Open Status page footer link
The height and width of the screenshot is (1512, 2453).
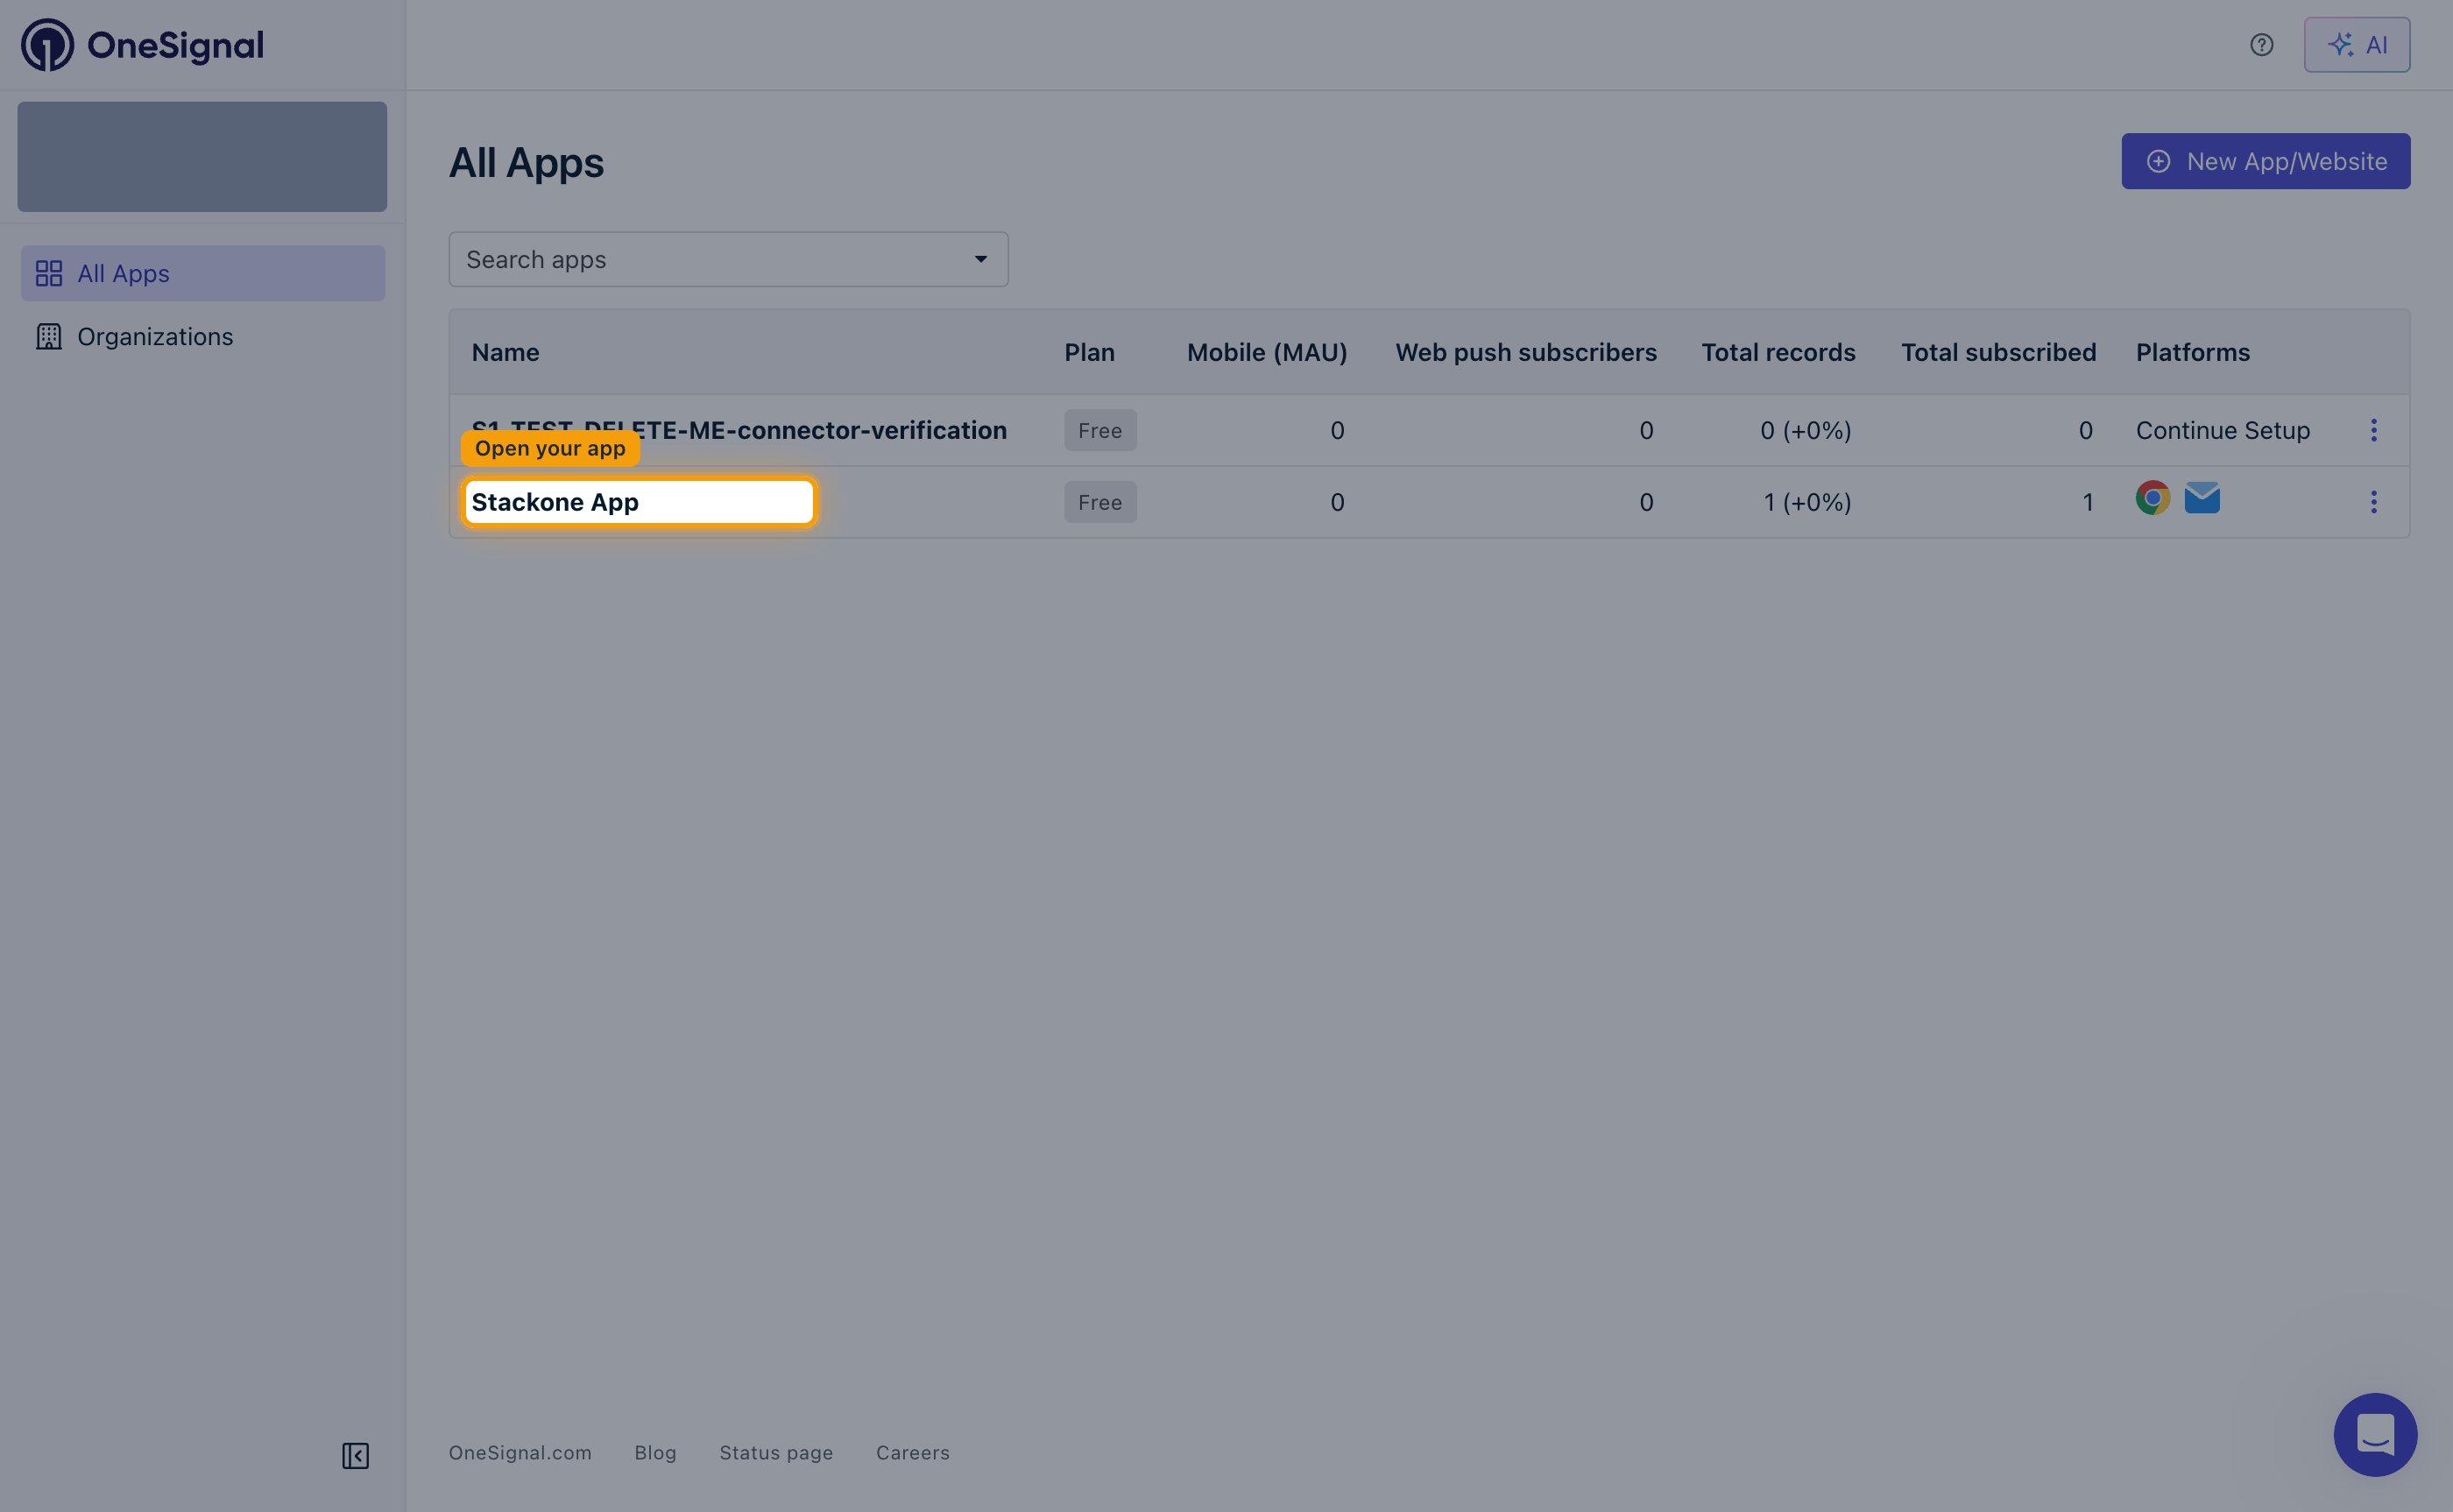[776, 1452]
